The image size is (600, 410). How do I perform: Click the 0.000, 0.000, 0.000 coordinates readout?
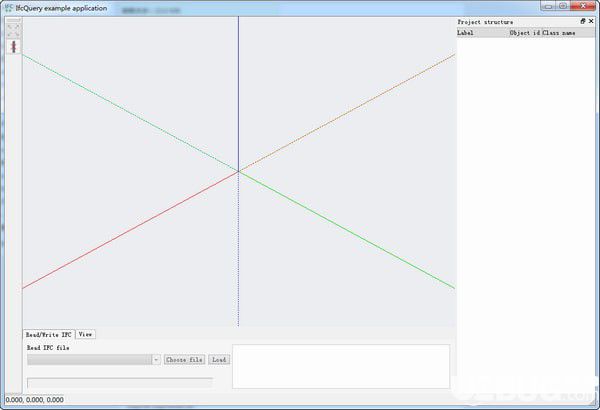click(34, 400)
